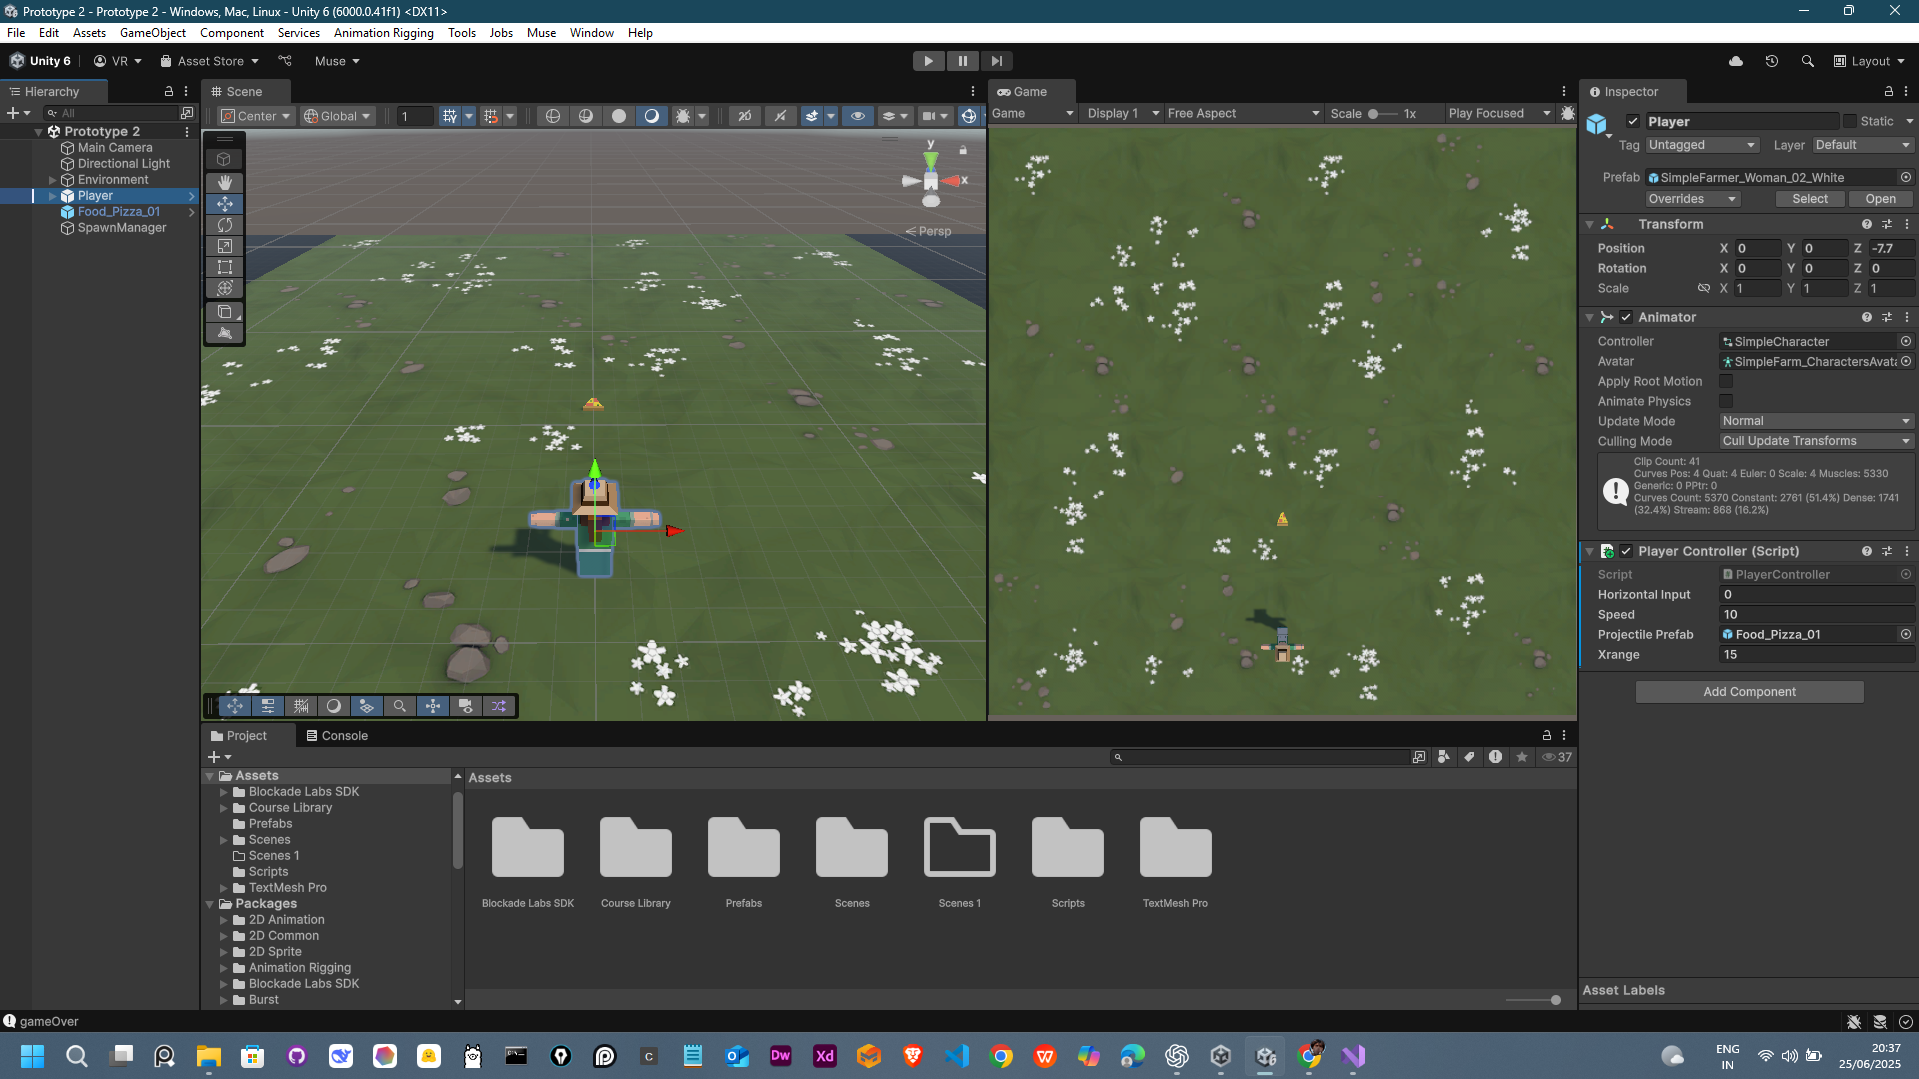
Task: Enable Animate Physics checkbox
Action: pos(1726,401)
